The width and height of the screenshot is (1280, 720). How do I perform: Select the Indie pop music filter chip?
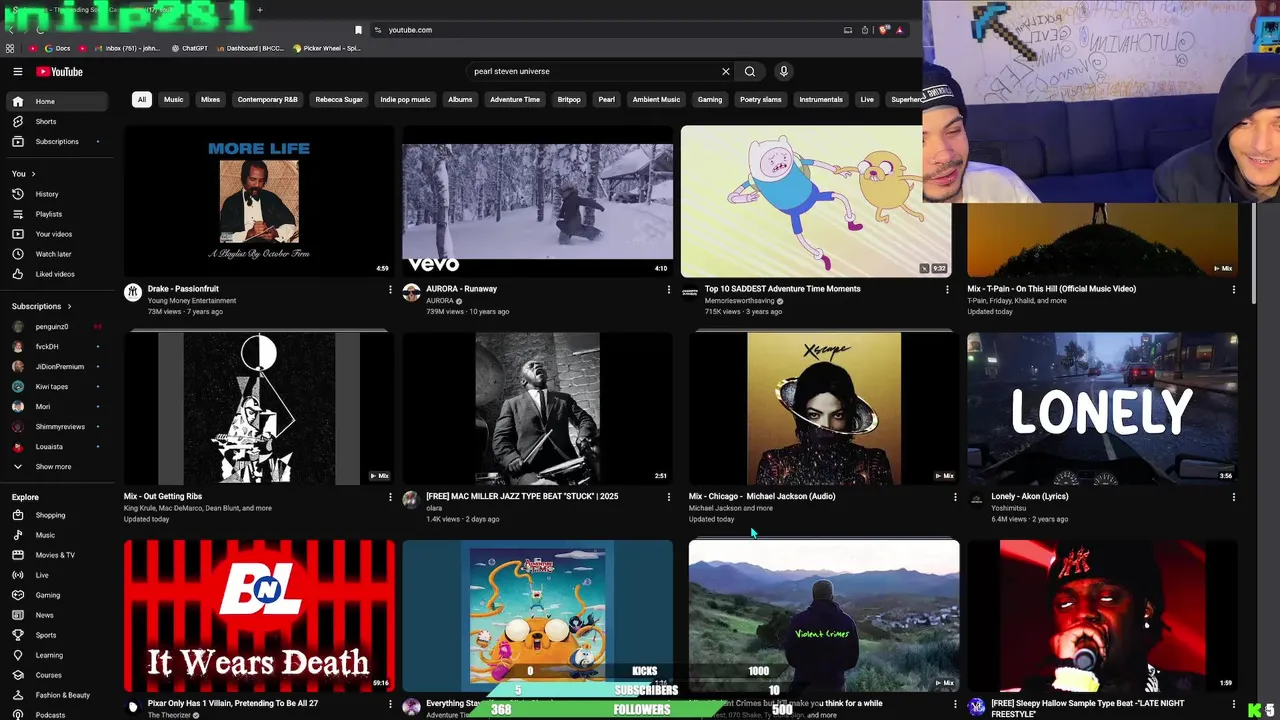405,100
